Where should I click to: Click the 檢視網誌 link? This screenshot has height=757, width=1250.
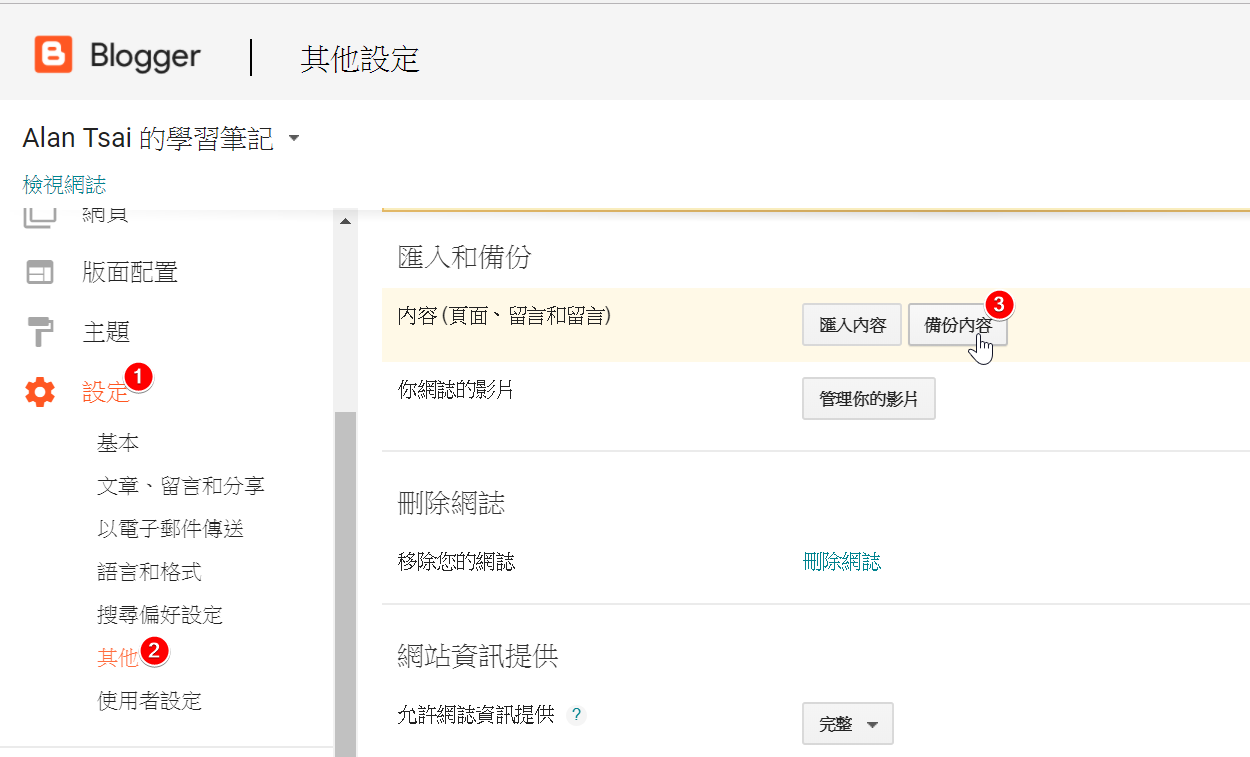64,185
